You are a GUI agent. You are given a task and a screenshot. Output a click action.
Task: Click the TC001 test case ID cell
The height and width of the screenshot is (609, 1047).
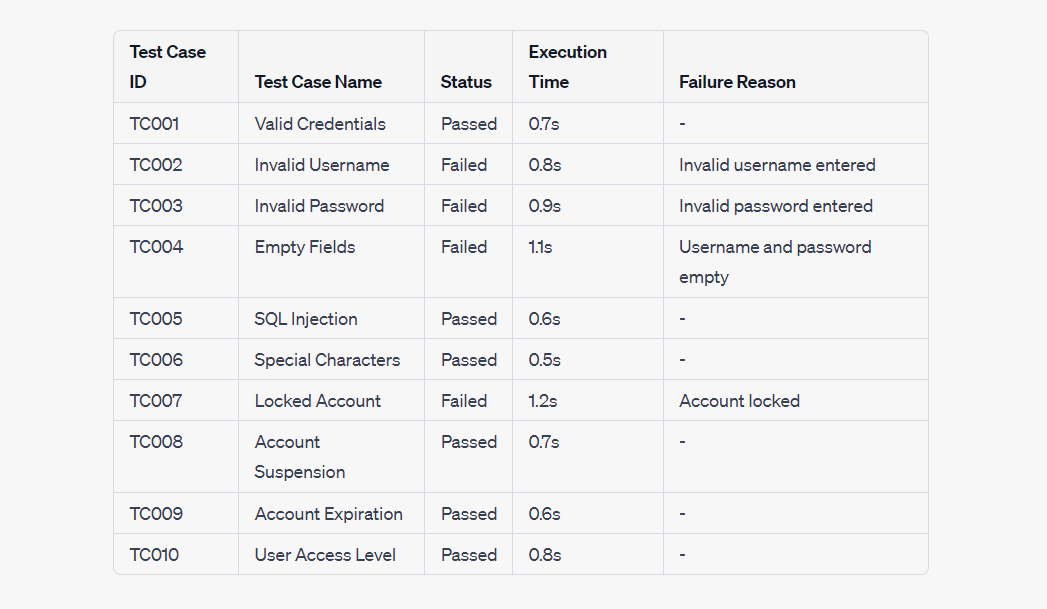tap(154, 124)
